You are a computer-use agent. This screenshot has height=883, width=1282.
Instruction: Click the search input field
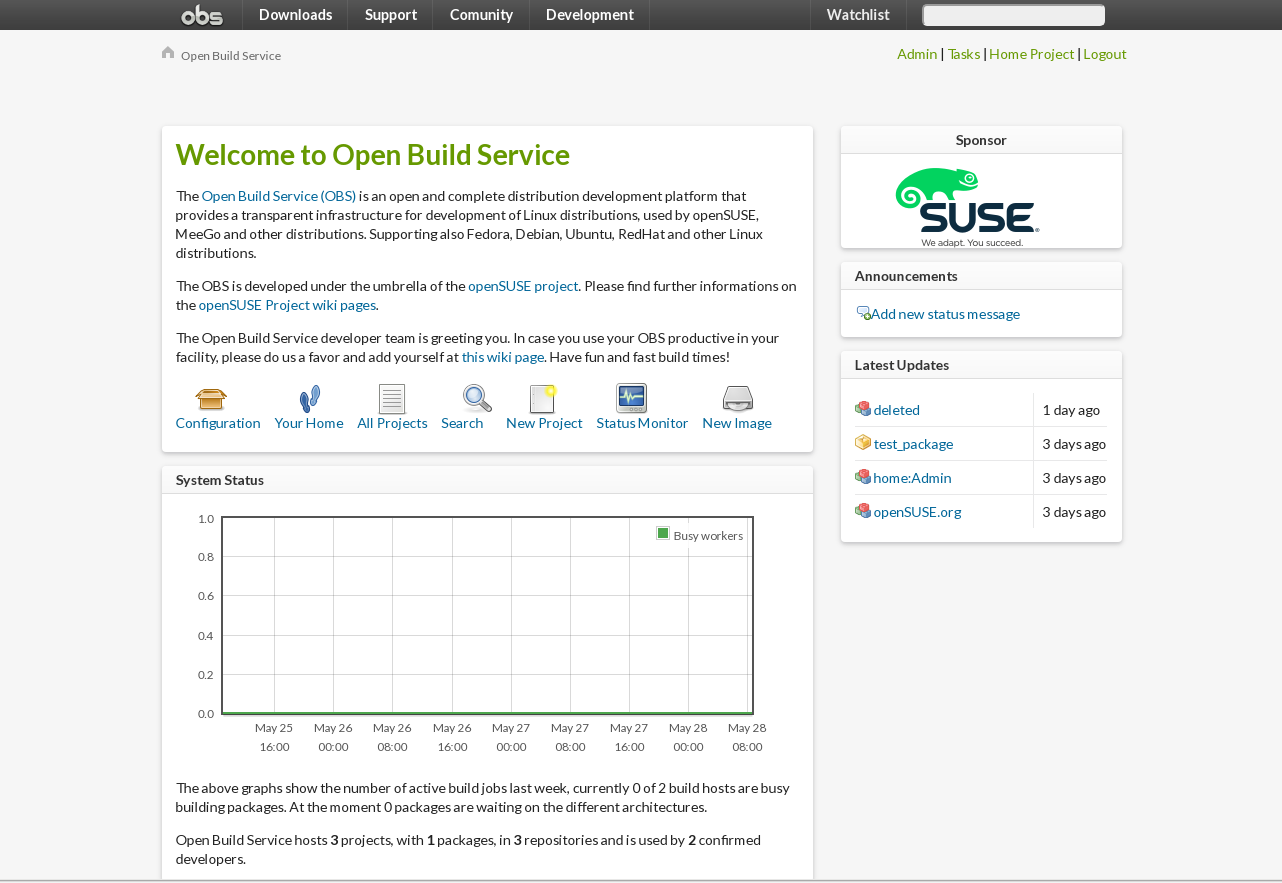click(x=1013, y=14)
